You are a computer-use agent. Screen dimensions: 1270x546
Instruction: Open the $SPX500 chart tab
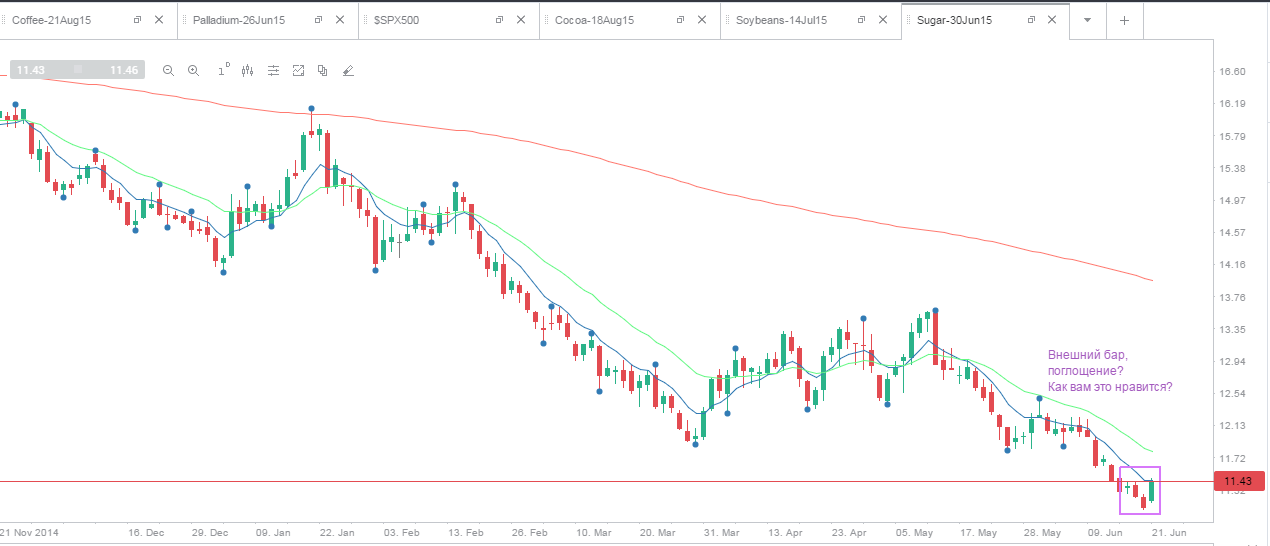395,19
